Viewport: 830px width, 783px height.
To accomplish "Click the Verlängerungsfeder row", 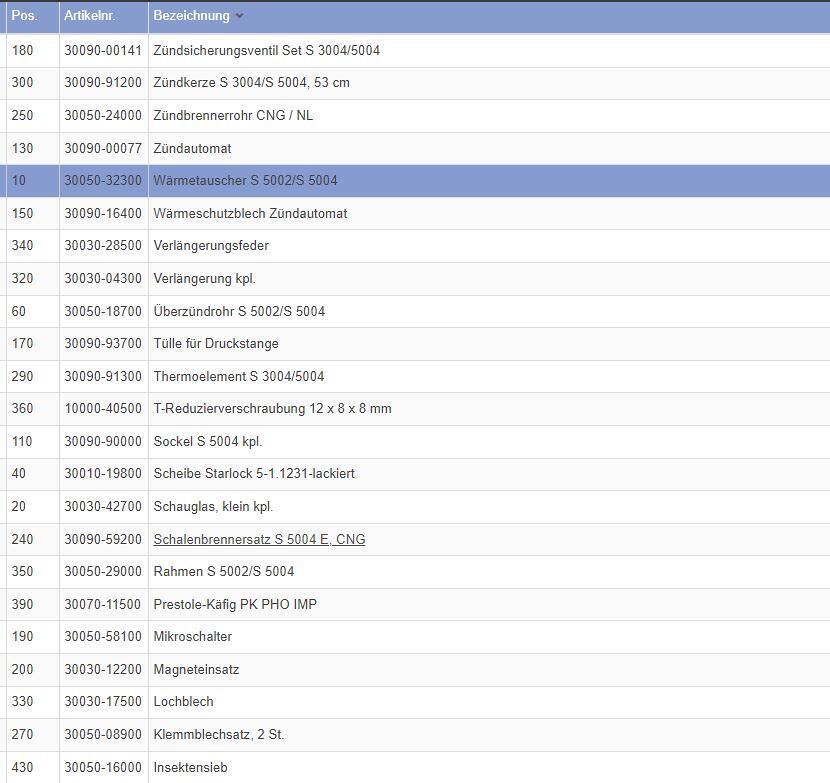I will pyautogui.click(x=211, y=246).
